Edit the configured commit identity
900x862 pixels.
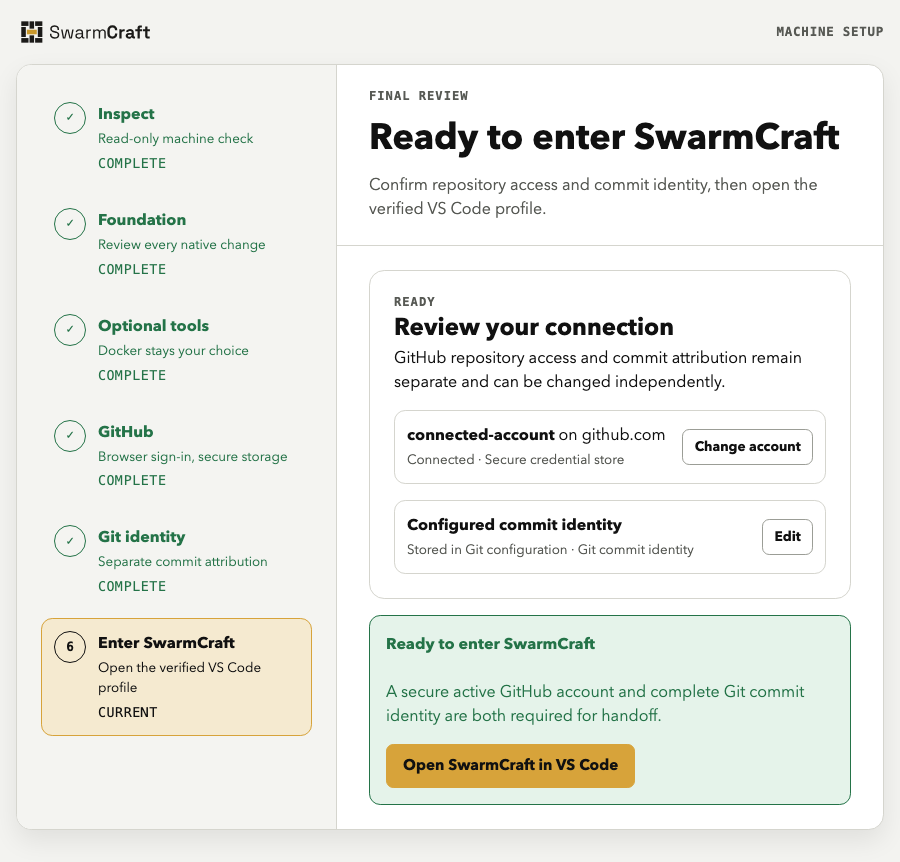click(x=787, y=537)
